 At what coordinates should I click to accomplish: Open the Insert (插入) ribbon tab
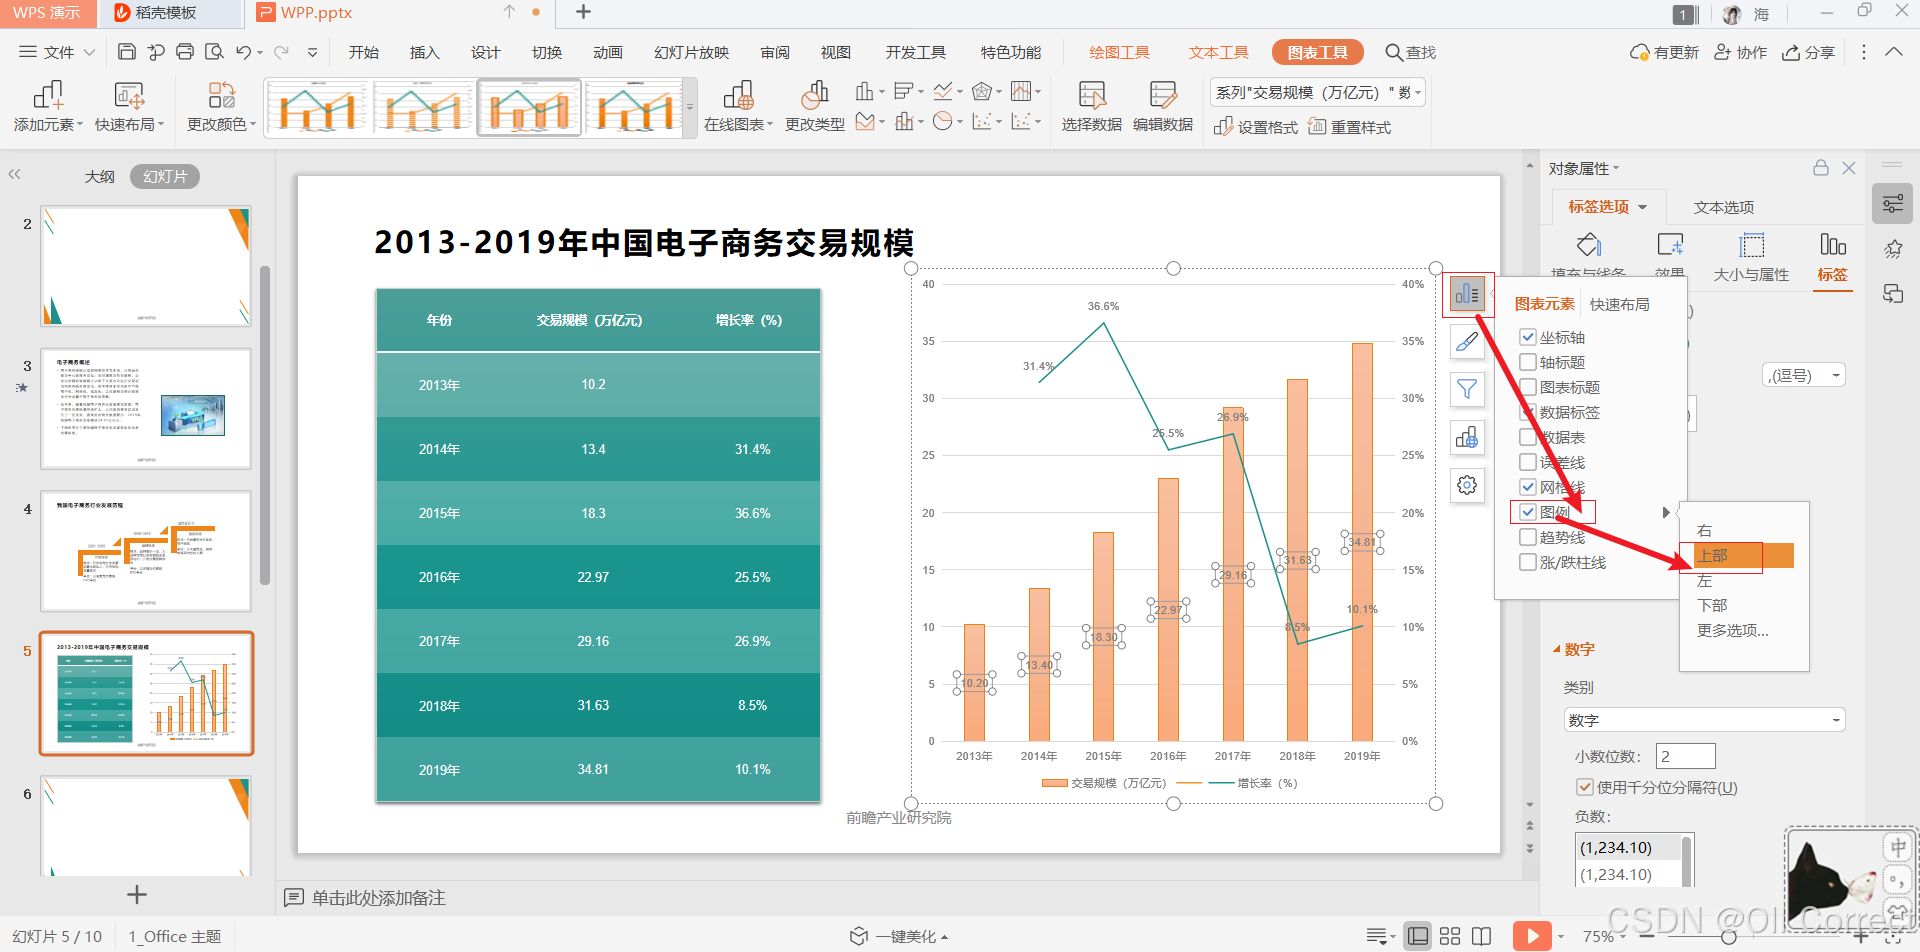(x=424, y=52)
